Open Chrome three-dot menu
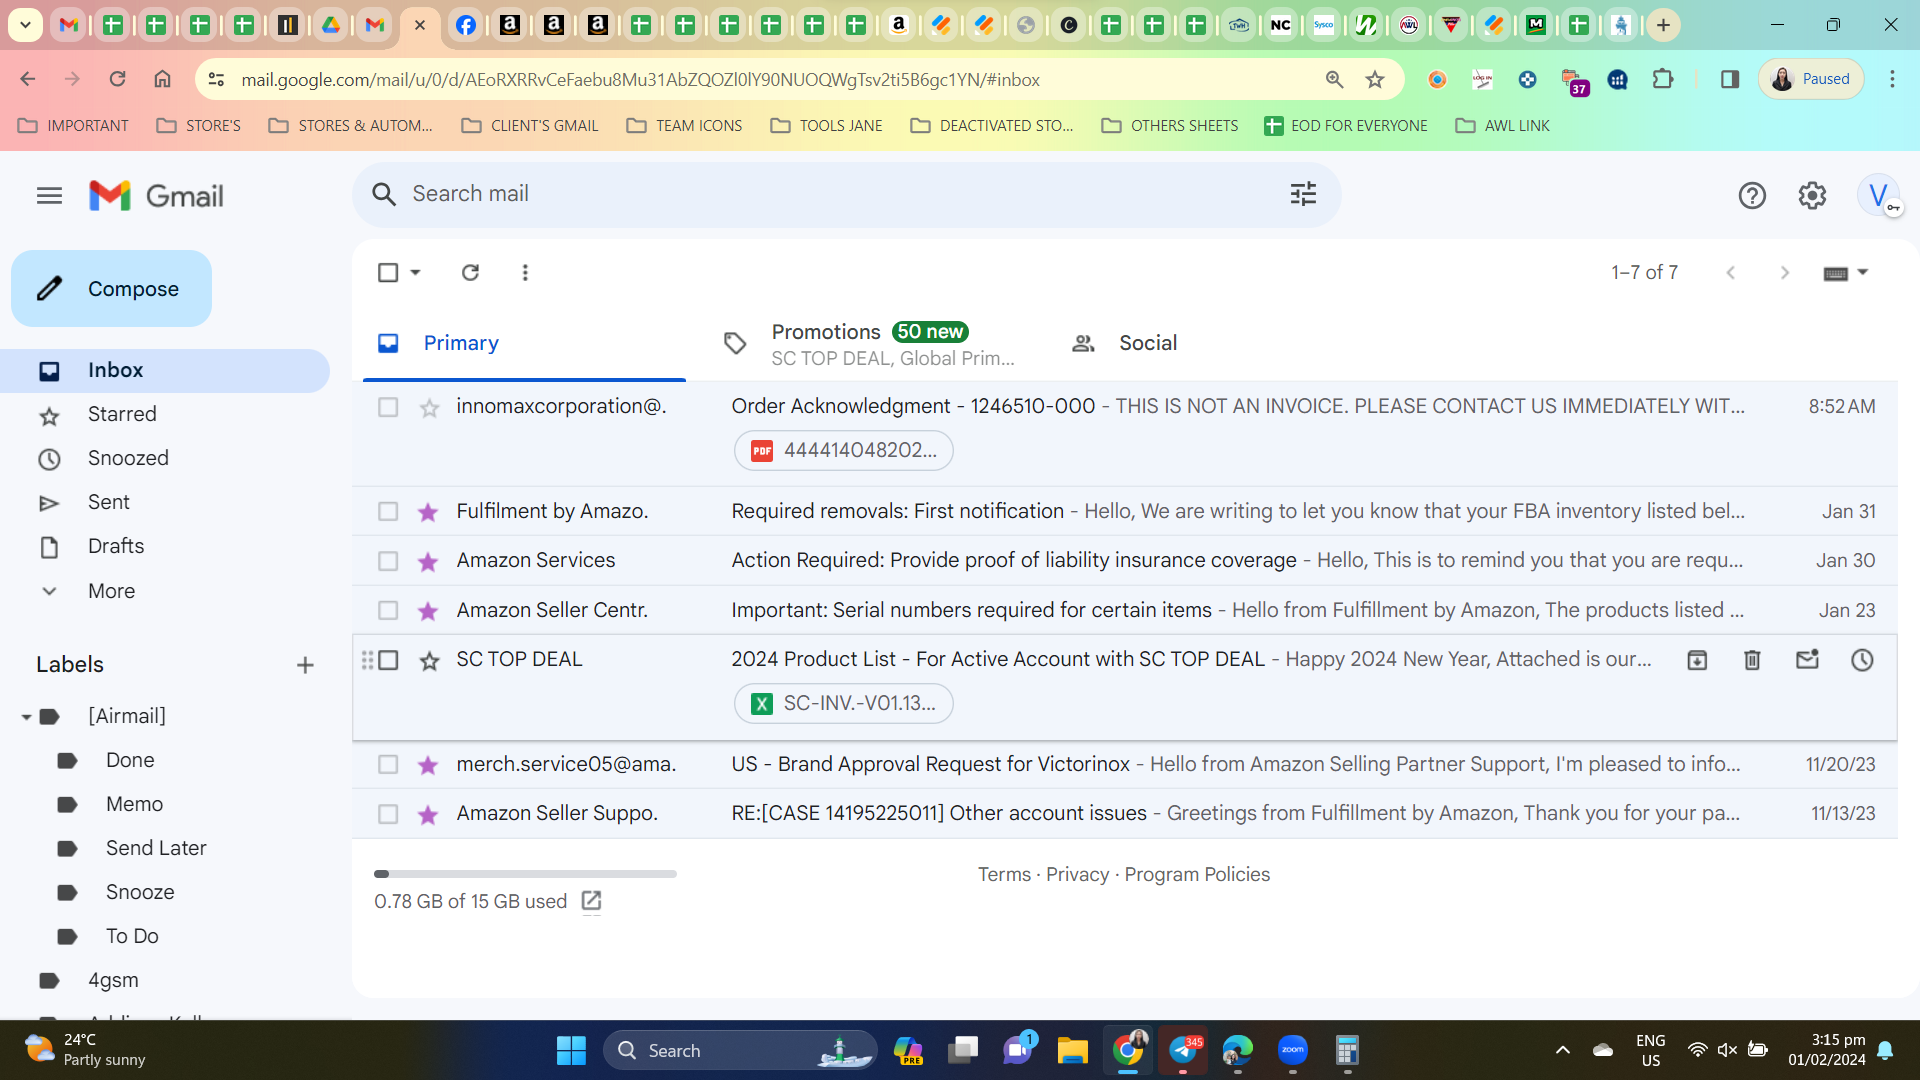 point(1892,79)
